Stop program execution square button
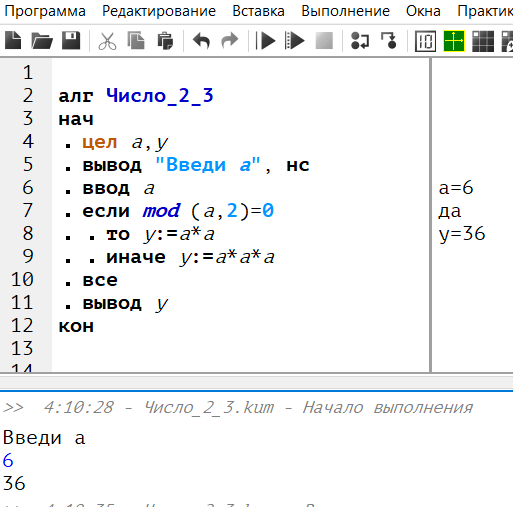 324,41
